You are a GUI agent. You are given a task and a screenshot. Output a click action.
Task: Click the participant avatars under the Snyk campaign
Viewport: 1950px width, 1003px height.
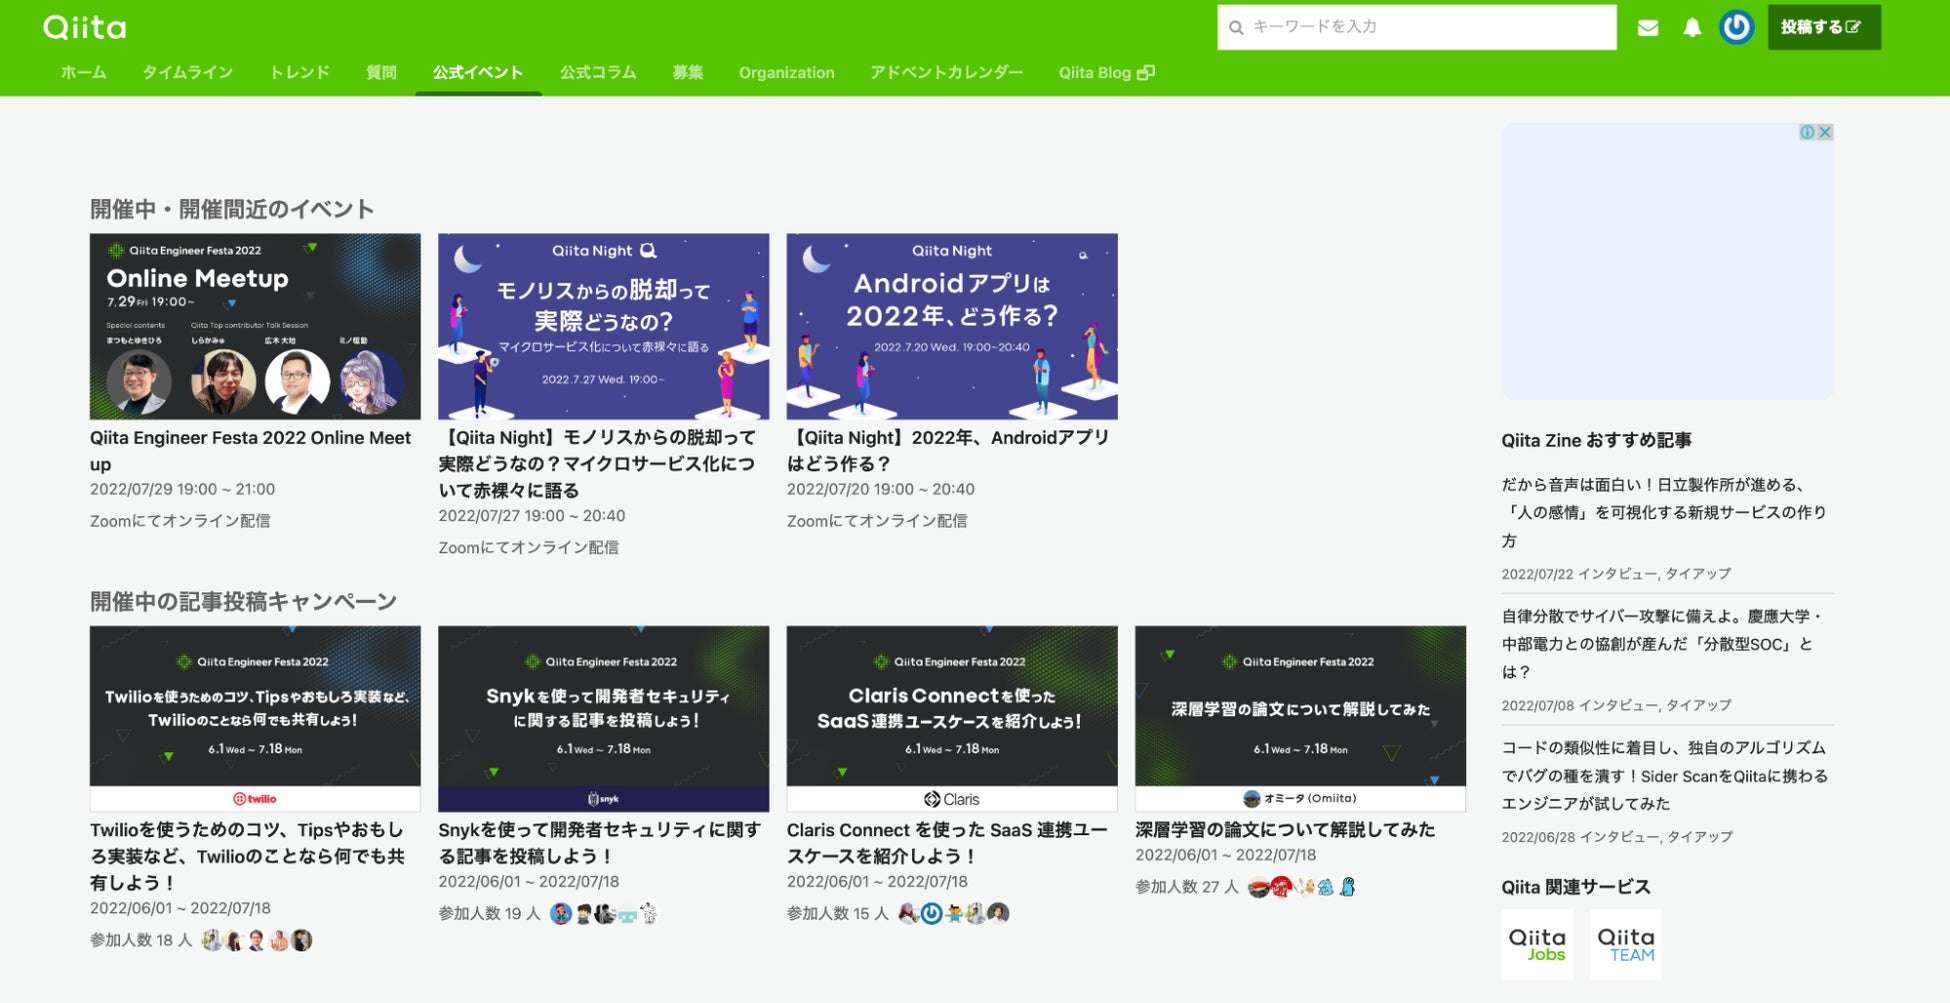click(605, 914)
